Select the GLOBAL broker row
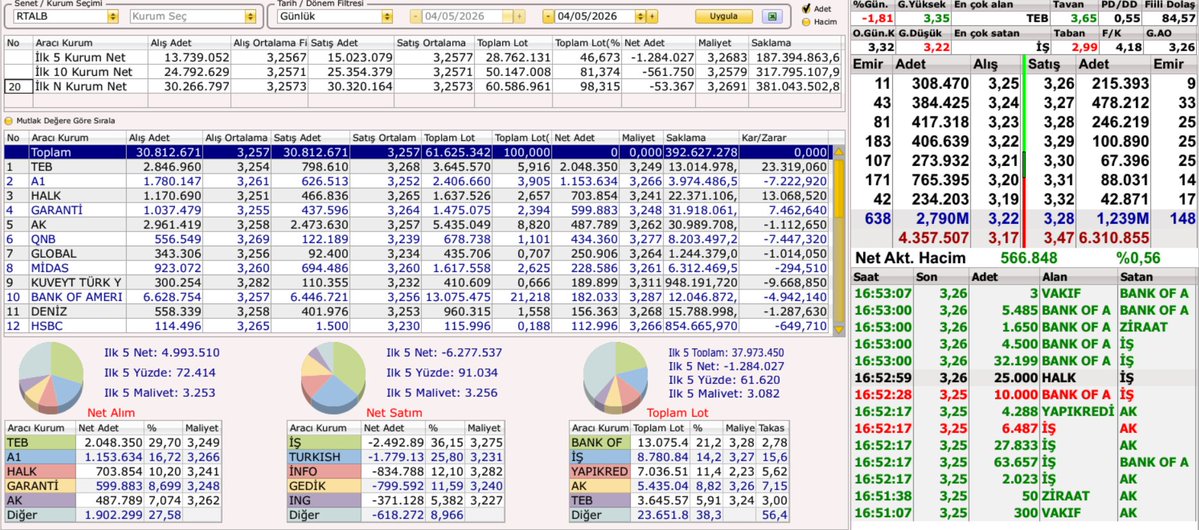1199x530 pixels. tap(418, 254)
